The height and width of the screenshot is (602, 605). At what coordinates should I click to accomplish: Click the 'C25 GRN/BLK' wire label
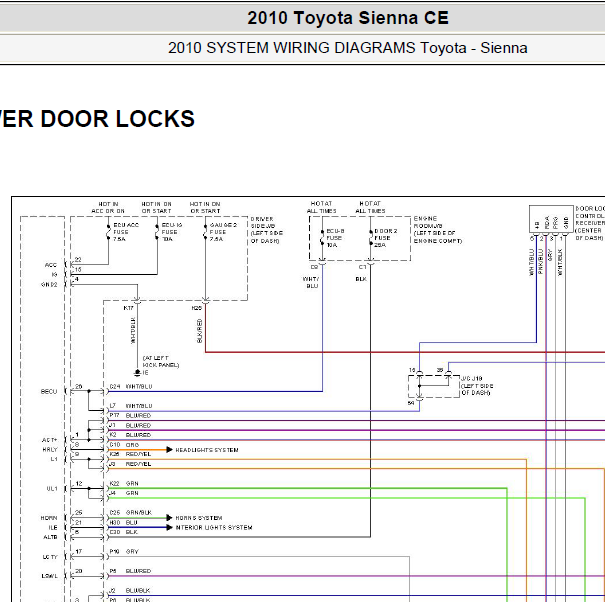(131, 513)
